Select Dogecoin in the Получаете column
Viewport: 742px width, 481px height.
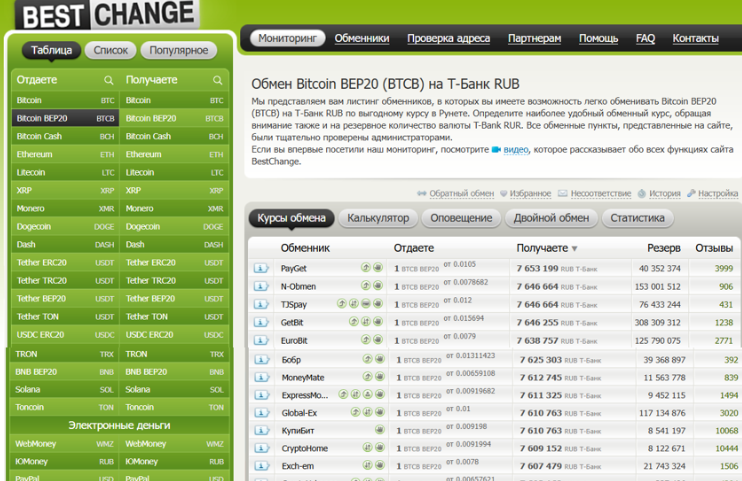click(x=174, y=226)
